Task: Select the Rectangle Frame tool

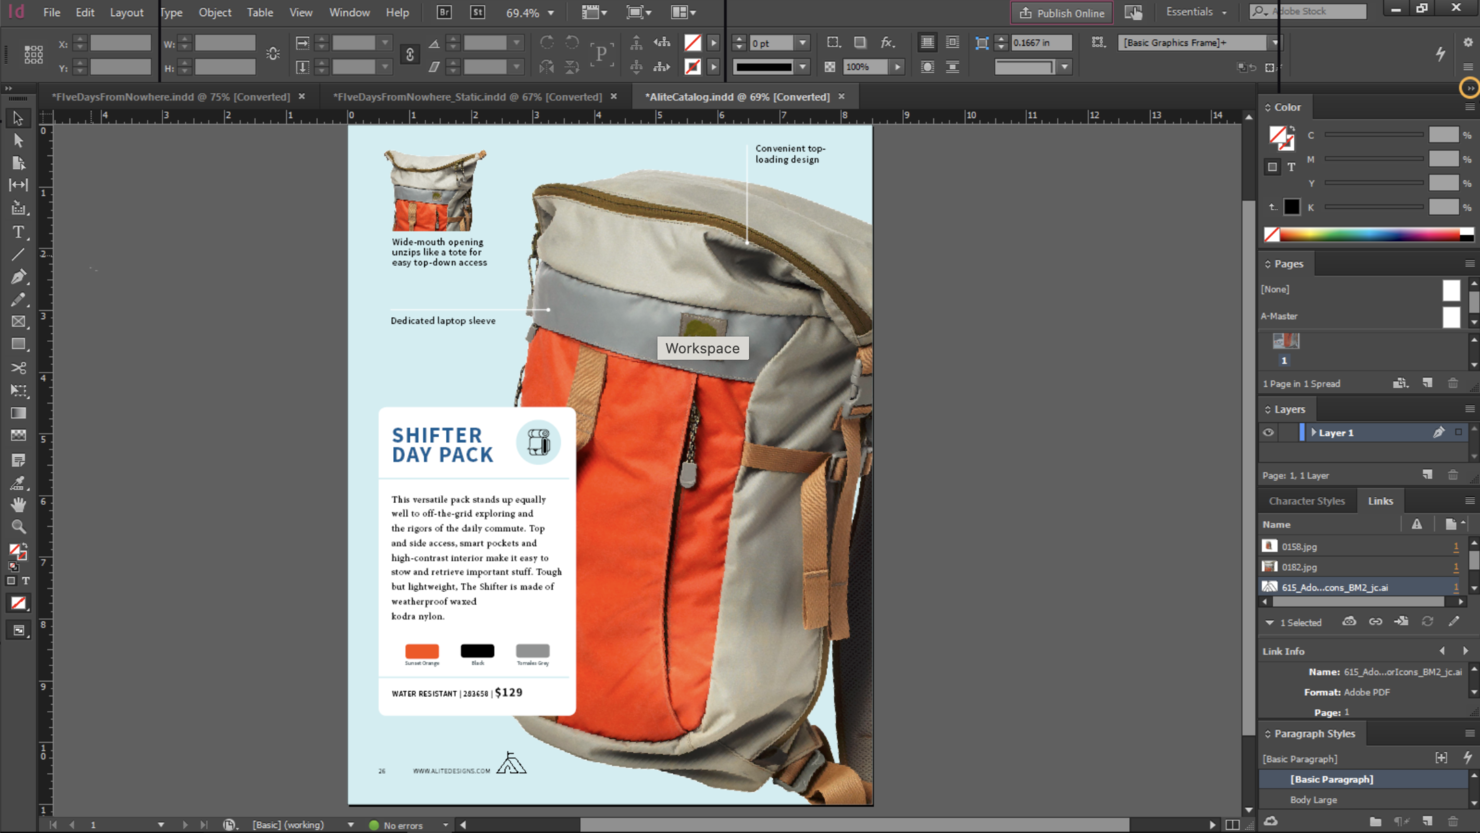Action: (16, 322)
